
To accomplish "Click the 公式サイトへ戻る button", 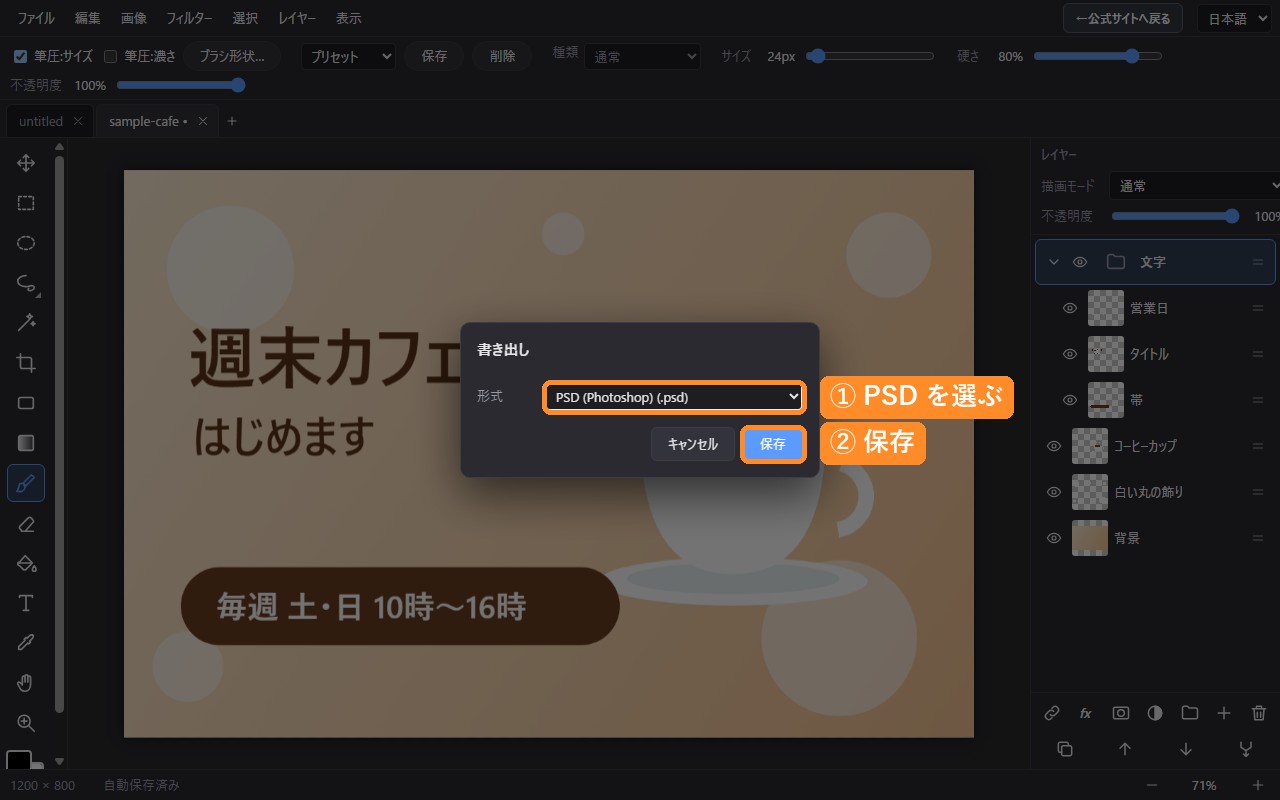I will coord(1123,18).
